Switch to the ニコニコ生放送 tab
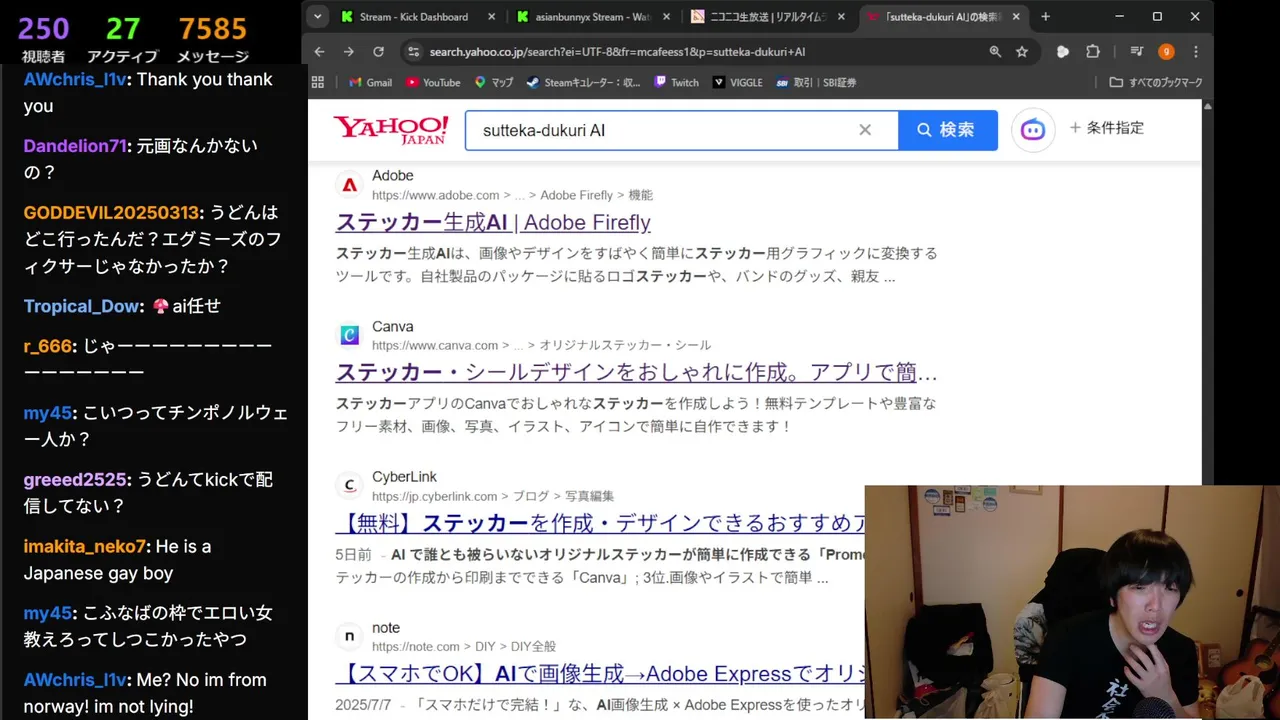The width and height of the screenshot is (1280, 720). click(x=770, y=17)
